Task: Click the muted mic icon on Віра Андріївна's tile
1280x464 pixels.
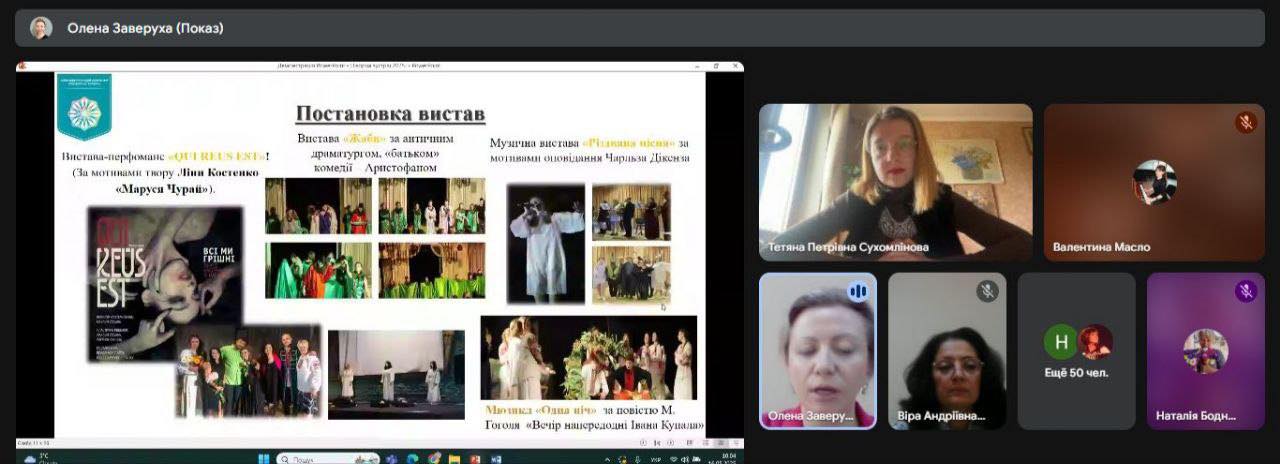Action: (x=987, y=291)
